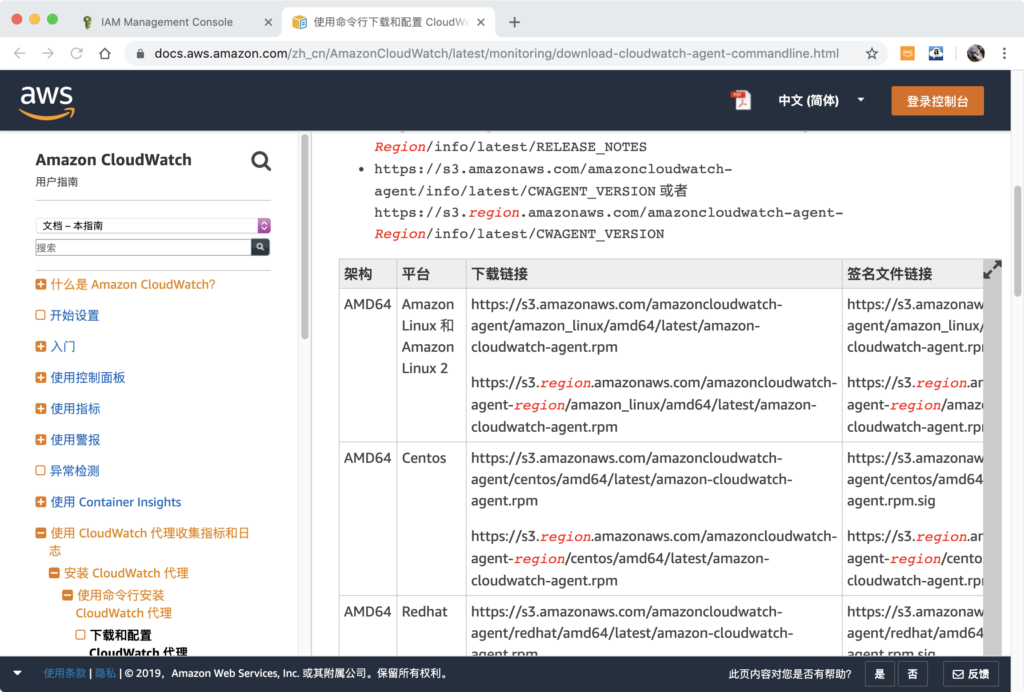Click the sidebar vertical scrollbar
Viewport: 1024px width, 692px height.
click(x=304, y=236)
